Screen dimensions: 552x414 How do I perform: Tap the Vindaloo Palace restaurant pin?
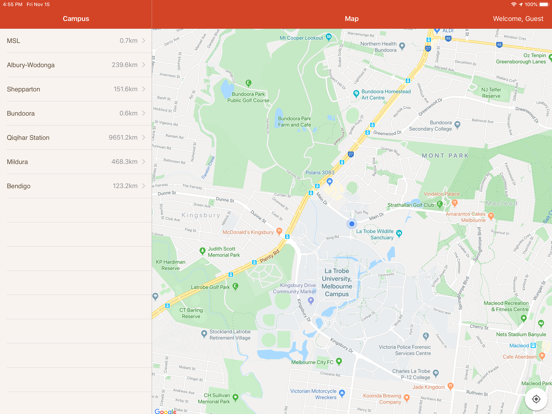454,203
